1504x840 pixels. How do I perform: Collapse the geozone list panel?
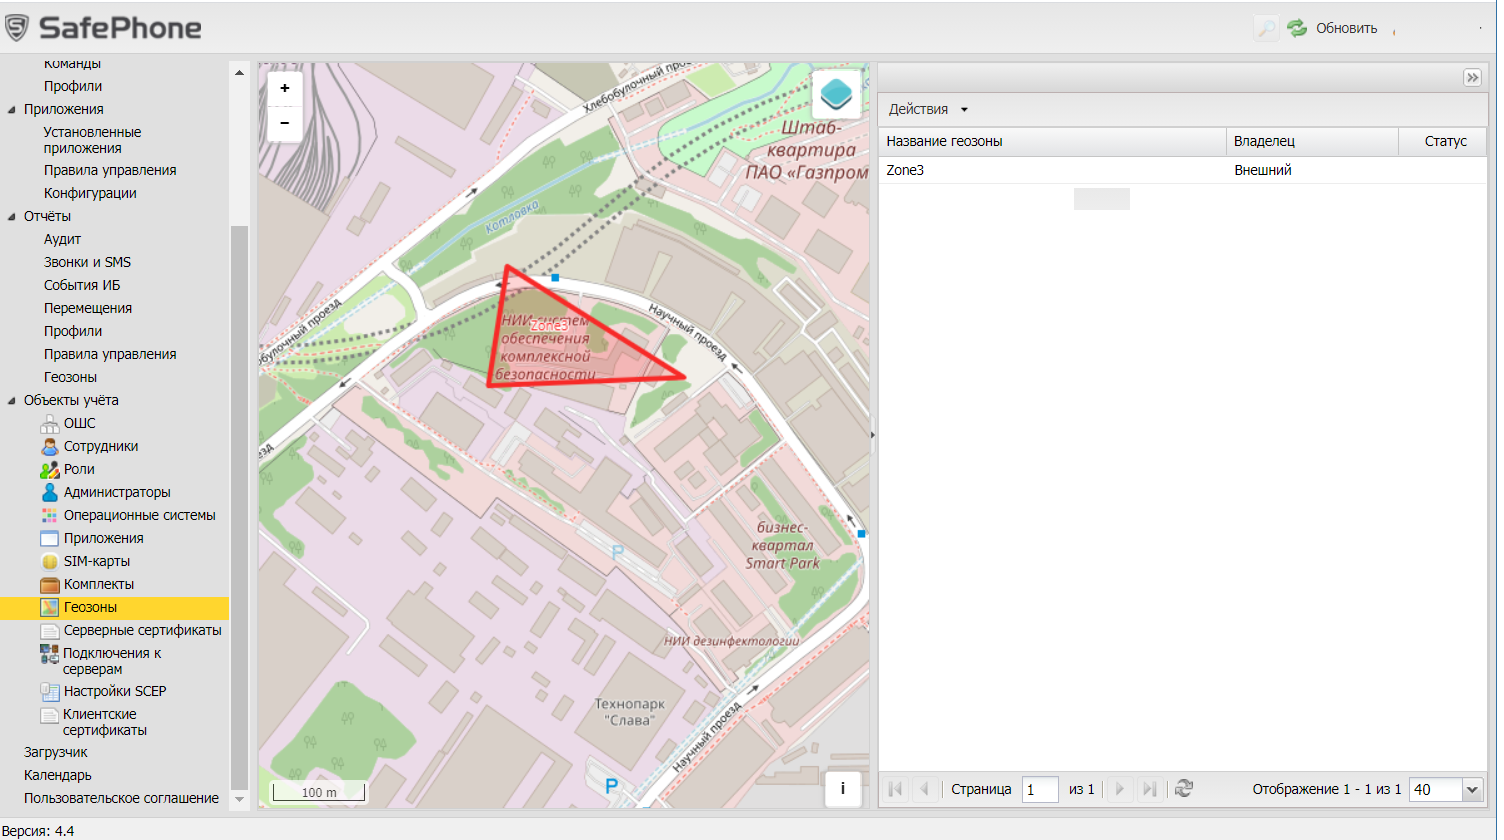point(1472,78)
